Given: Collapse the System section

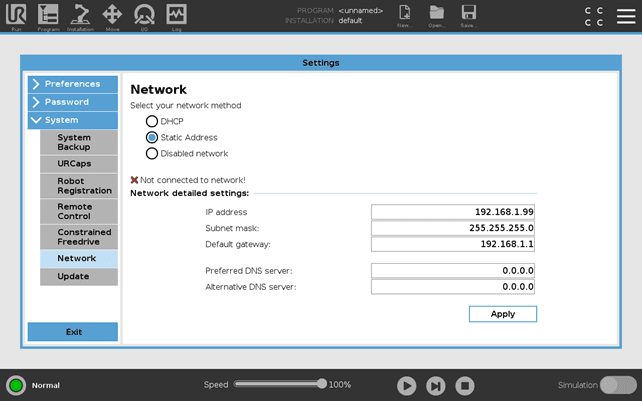Looking at the screenshot, I should point(73,120).
